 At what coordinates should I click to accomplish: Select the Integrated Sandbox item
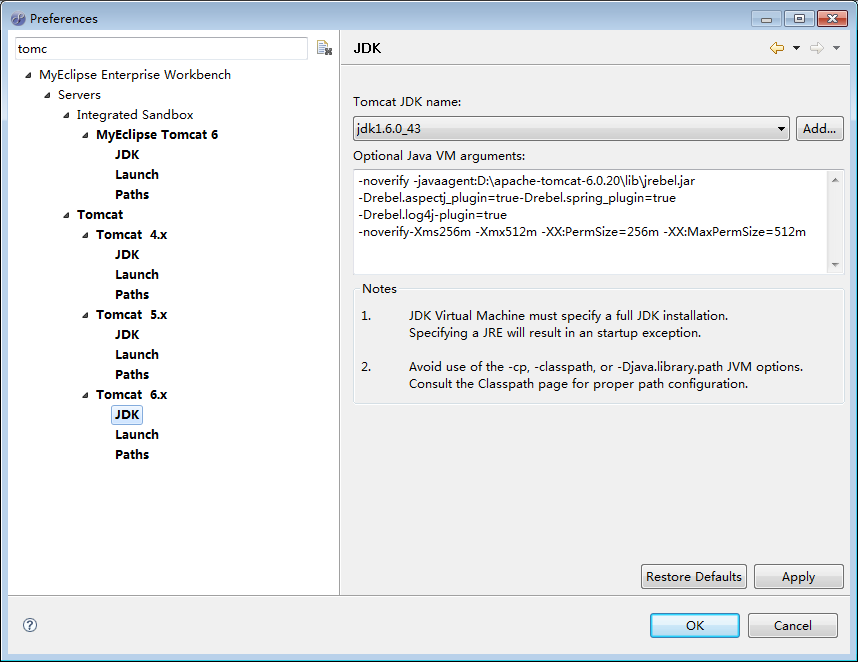[135, 115]
